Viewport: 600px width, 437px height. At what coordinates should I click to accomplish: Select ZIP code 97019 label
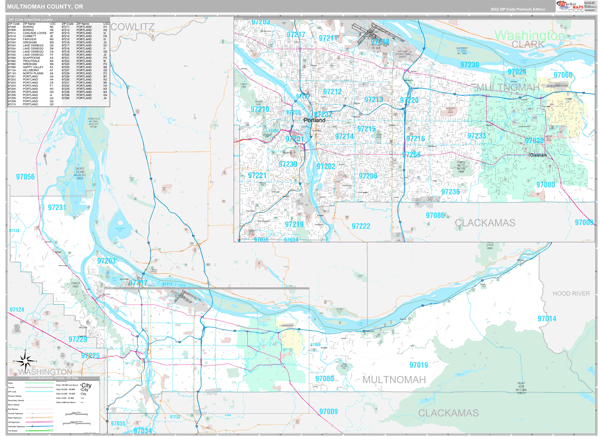(418, 365)
